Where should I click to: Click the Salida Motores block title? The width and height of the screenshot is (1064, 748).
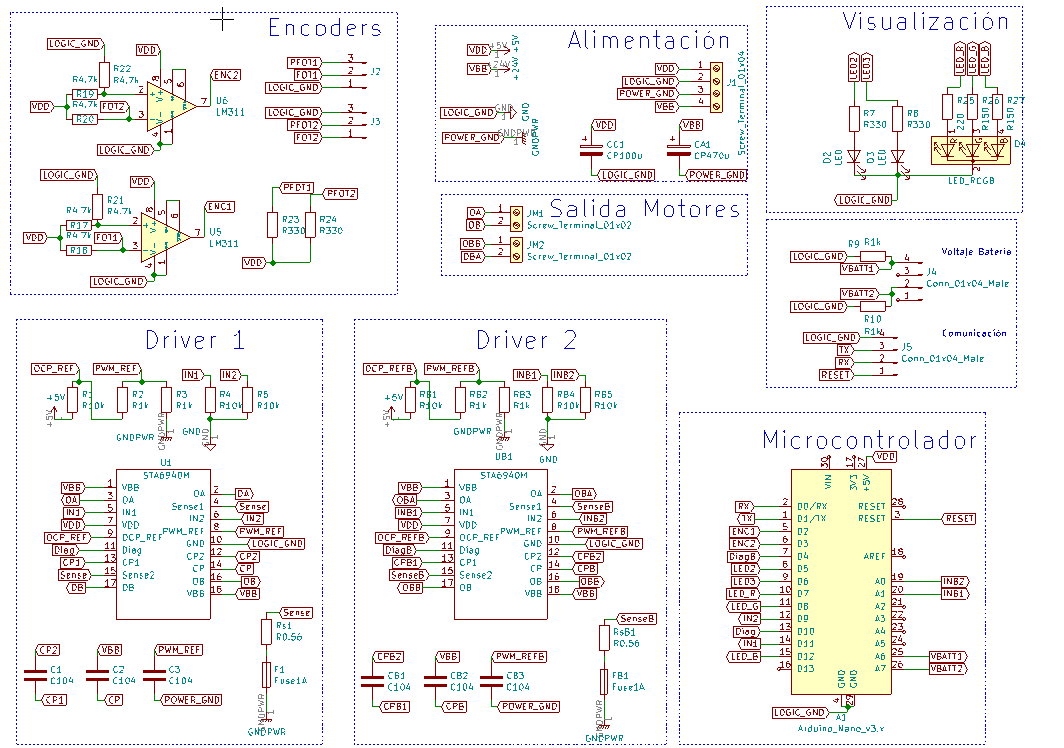(x=645, y=208)
